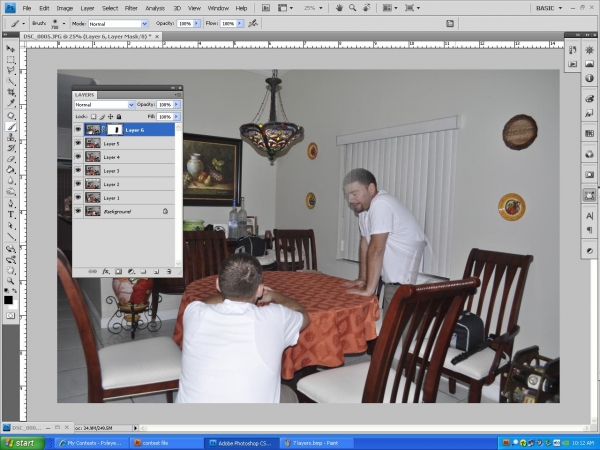Select the DSC_0005.JPG document tab
This screenshot has height=450, width=600.
(91, 36)
